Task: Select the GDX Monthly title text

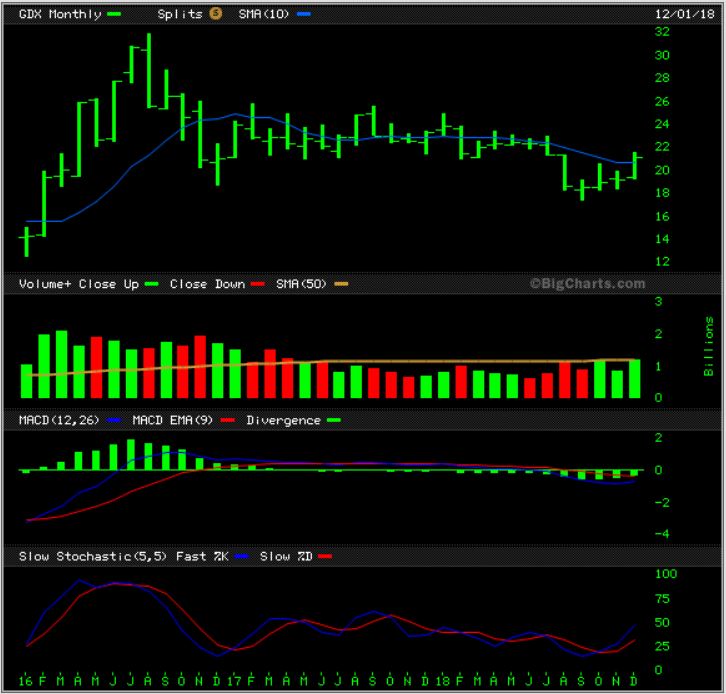Action: coord(60,14)
